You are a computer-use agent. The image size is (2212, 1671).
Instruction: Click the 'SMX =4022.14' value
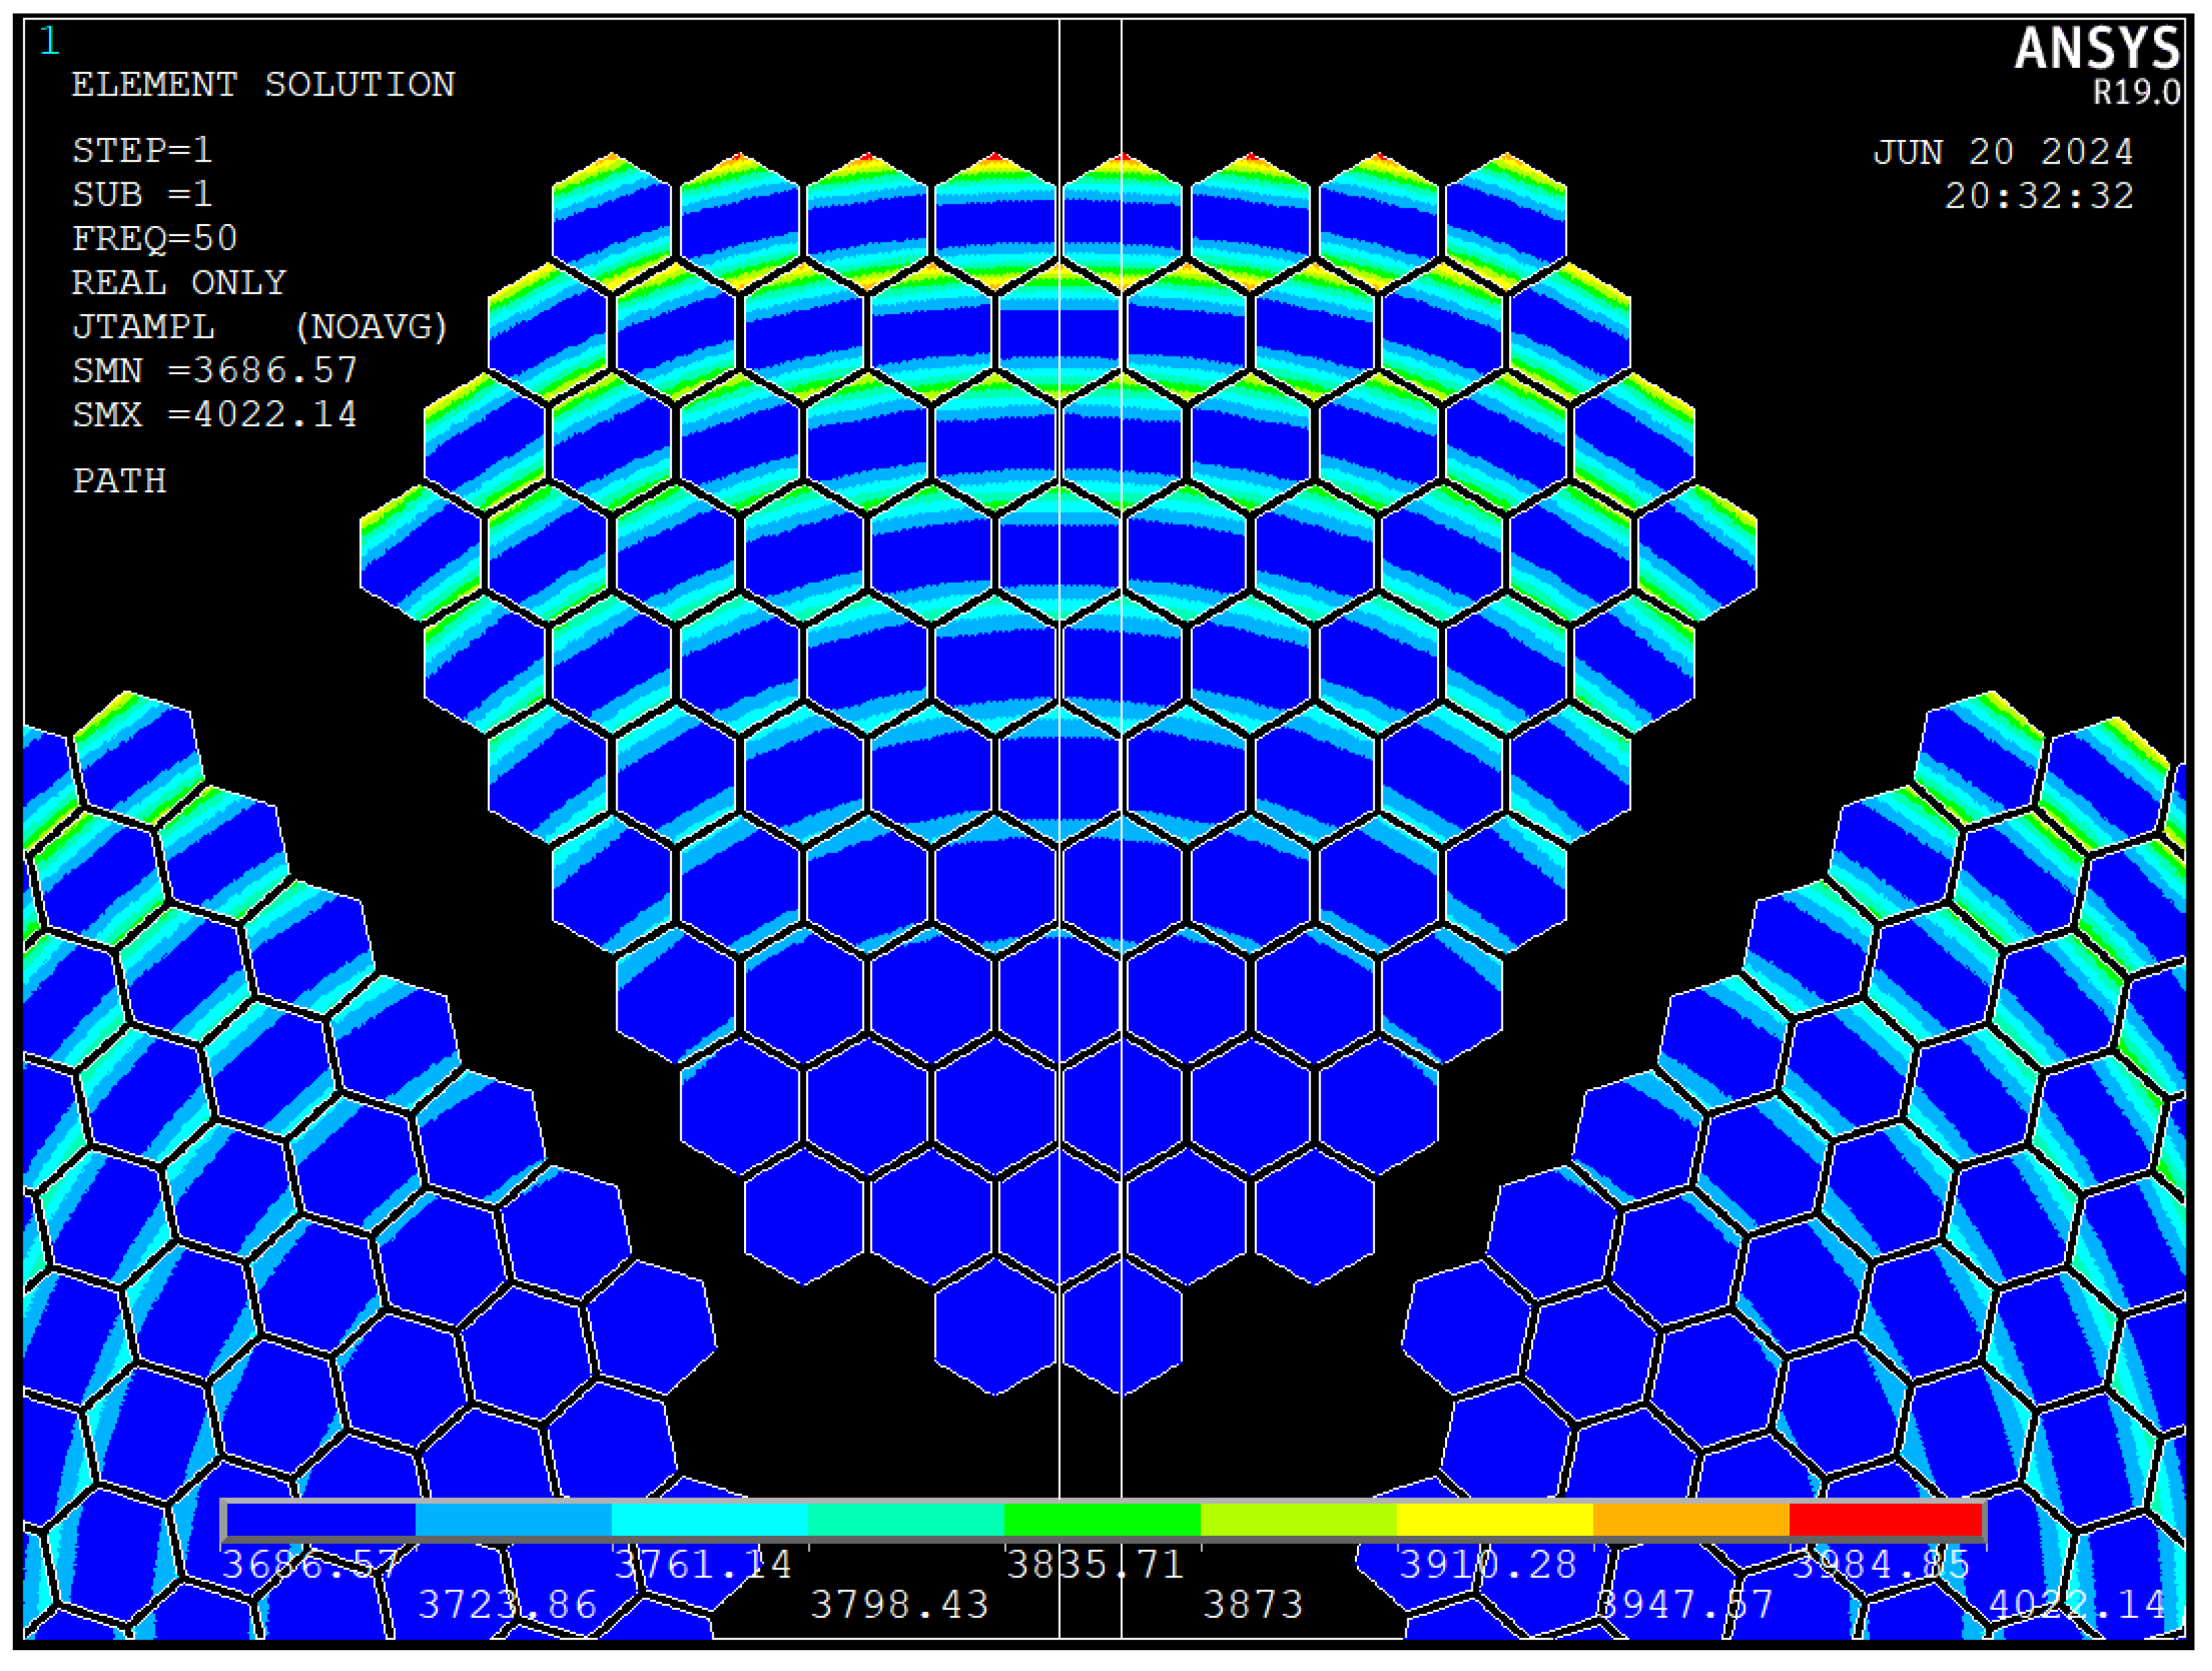[x=215, y=415]
